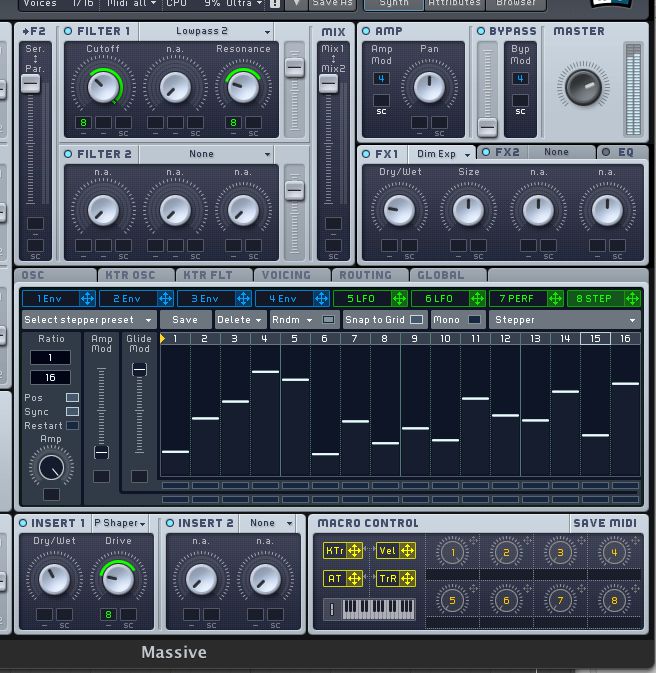The height and width of the screenshot is (673, 656).
Task: Click the 5 LFO drag-handle crosshair icon
Action: coord(399,298)
